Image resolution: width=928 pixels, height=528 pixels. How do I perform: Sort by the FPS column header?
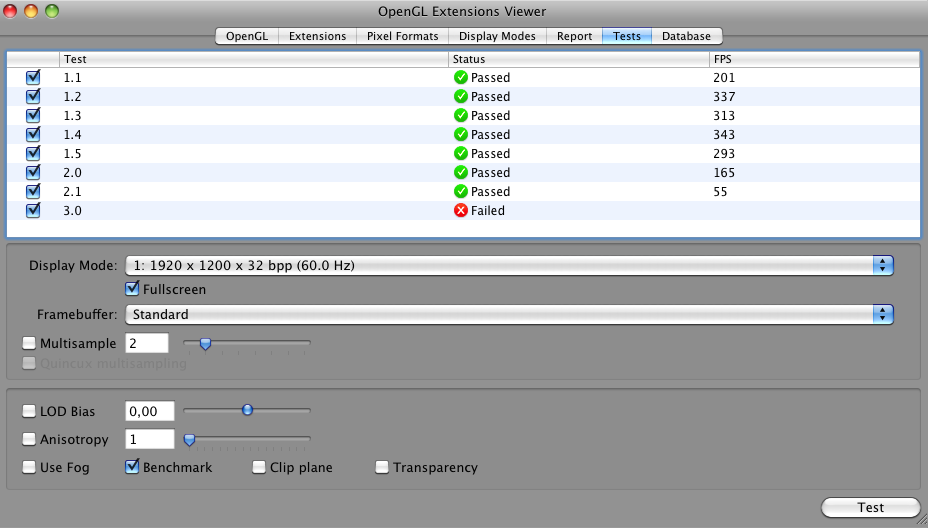coord(814,59)
